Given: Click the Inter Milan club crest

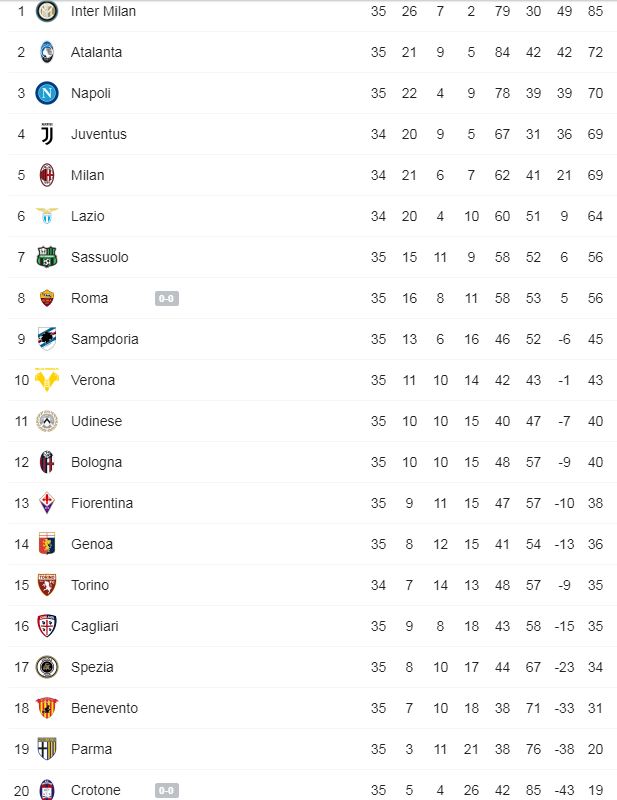Looking at the screenshot, I should pyautogui.click(x=47, y=11).
